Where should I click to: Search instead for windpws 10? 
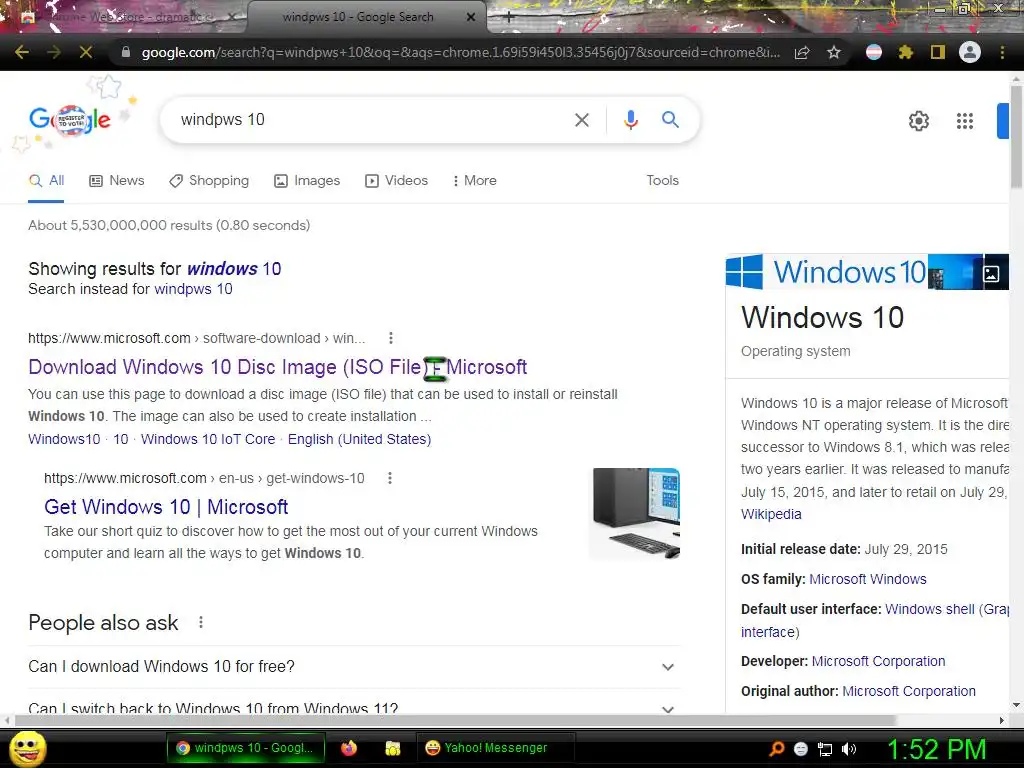[x=193, y=289]
